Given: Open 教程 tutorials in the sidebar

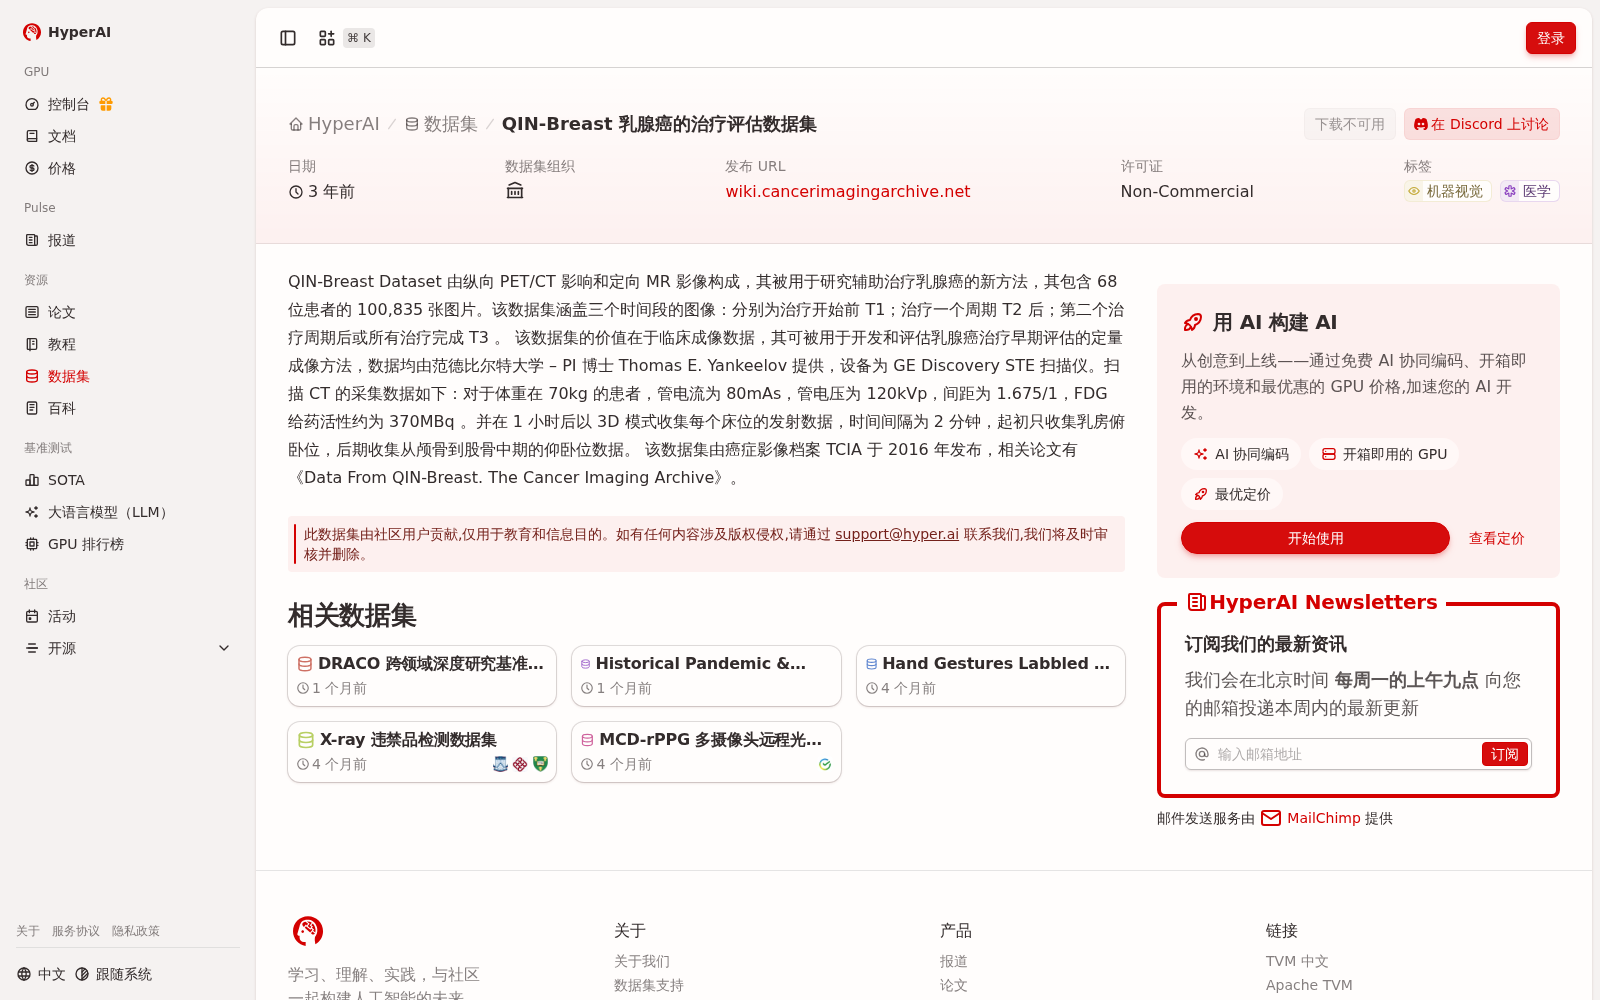Looking at the screenshot, I should pos(128,344).
